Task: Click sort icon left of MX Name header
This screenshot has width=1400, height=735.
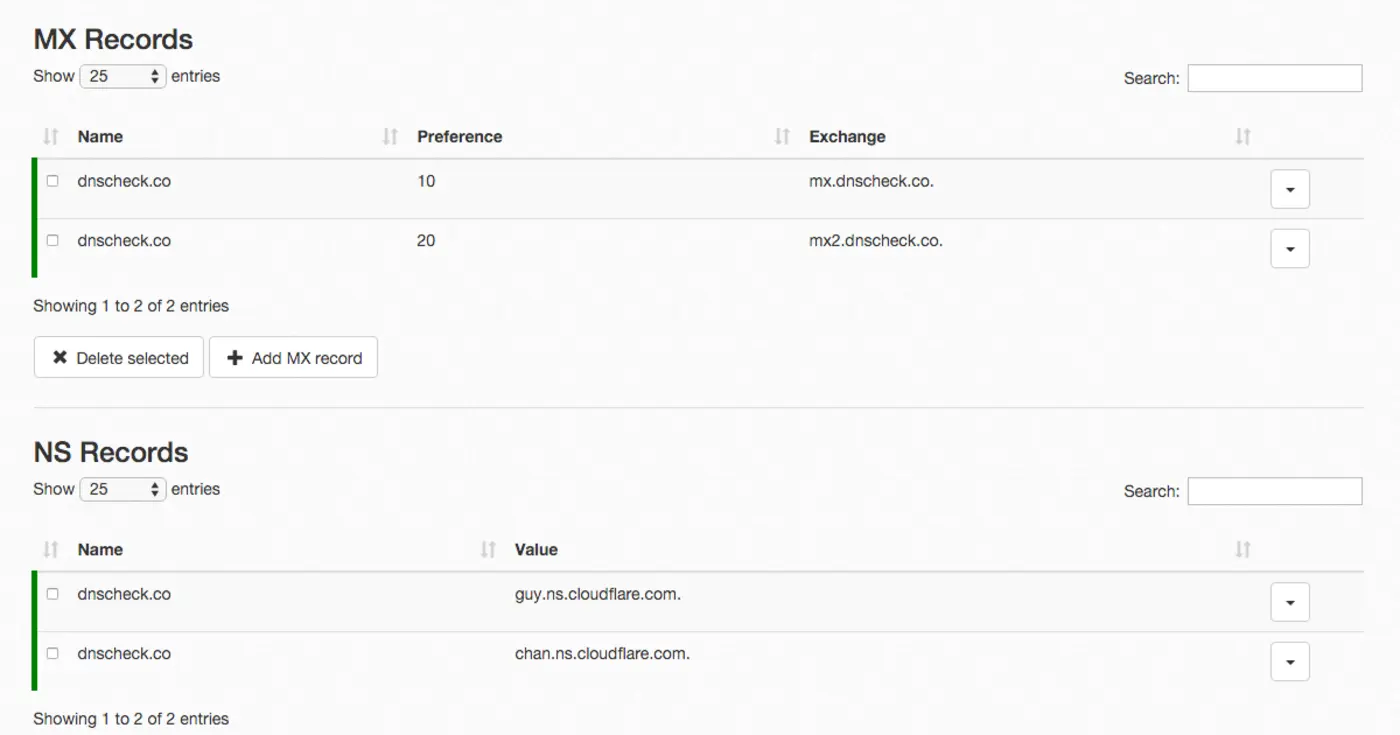Action: tap(51, 137)
